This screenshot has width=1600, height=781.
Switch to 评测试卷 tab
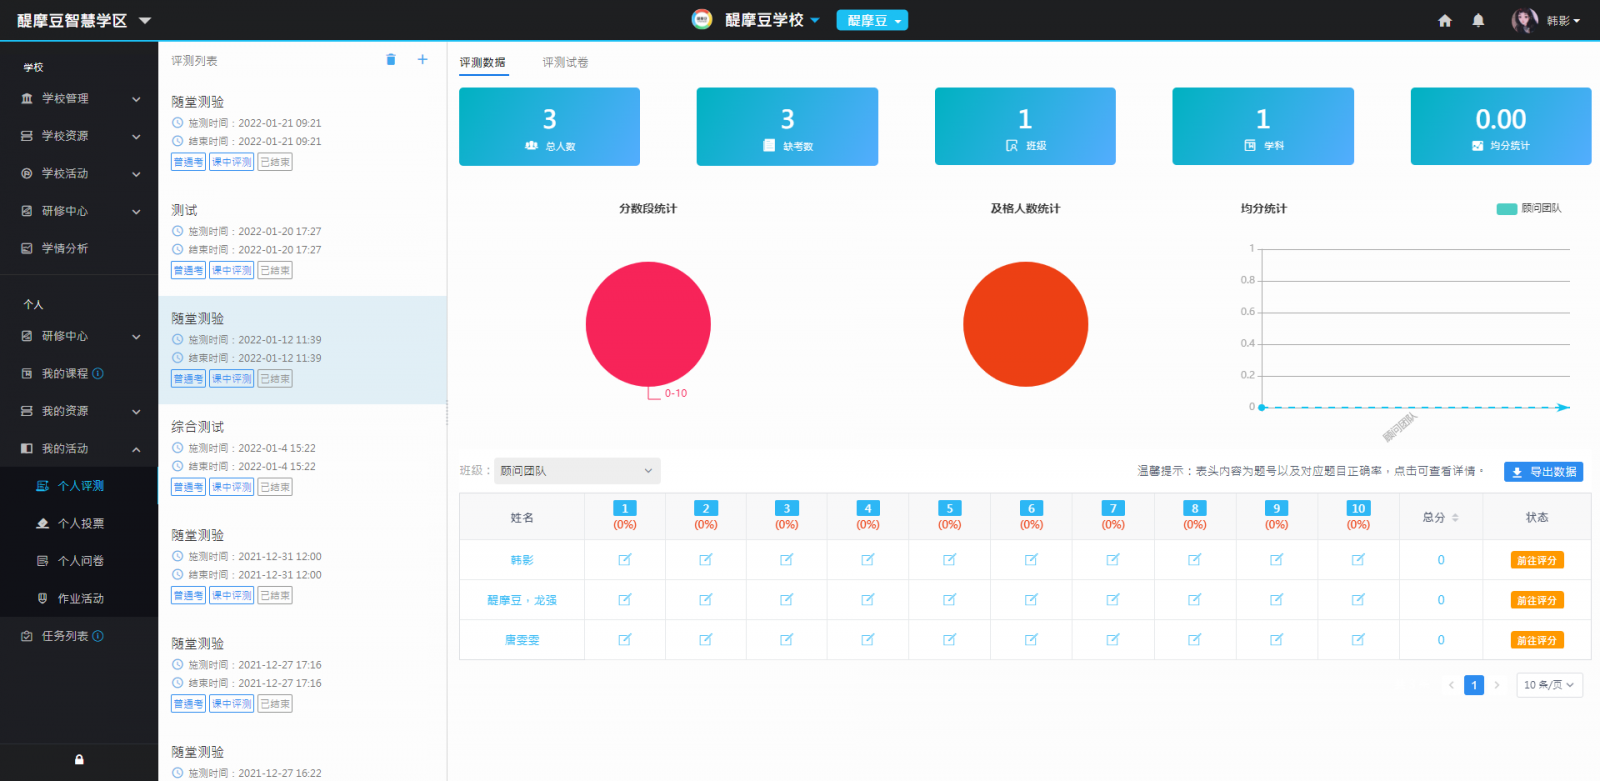565,63
